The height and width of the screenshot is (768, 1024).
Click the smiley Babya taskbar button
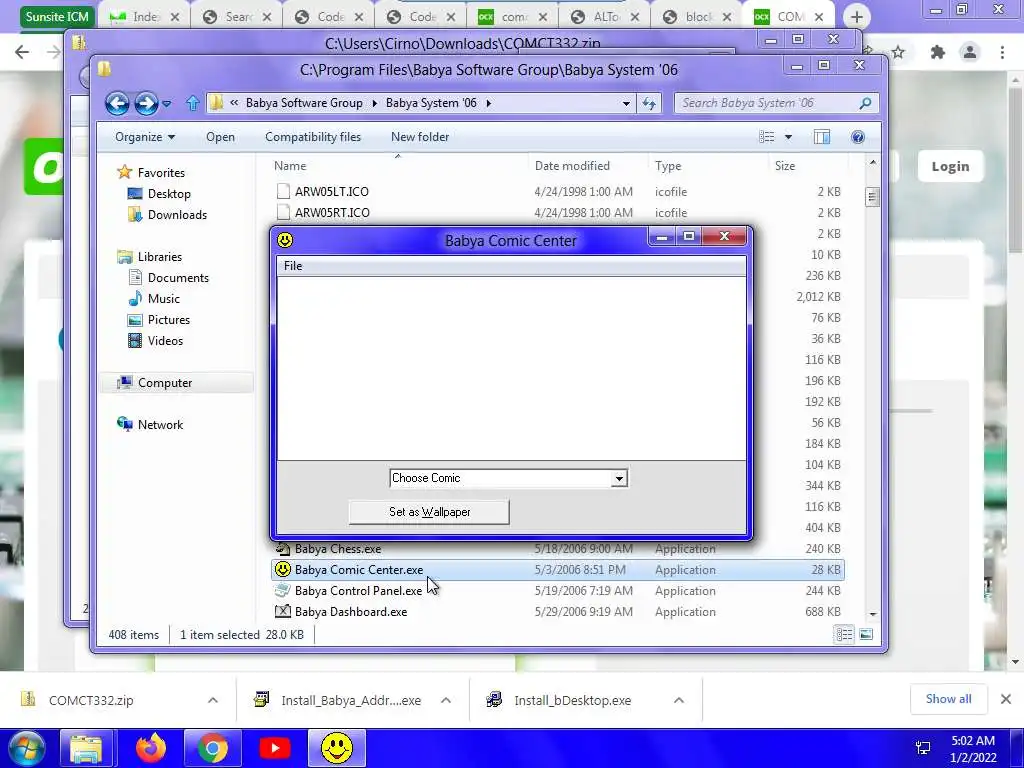pyautogui.click(x=337, y=748)
